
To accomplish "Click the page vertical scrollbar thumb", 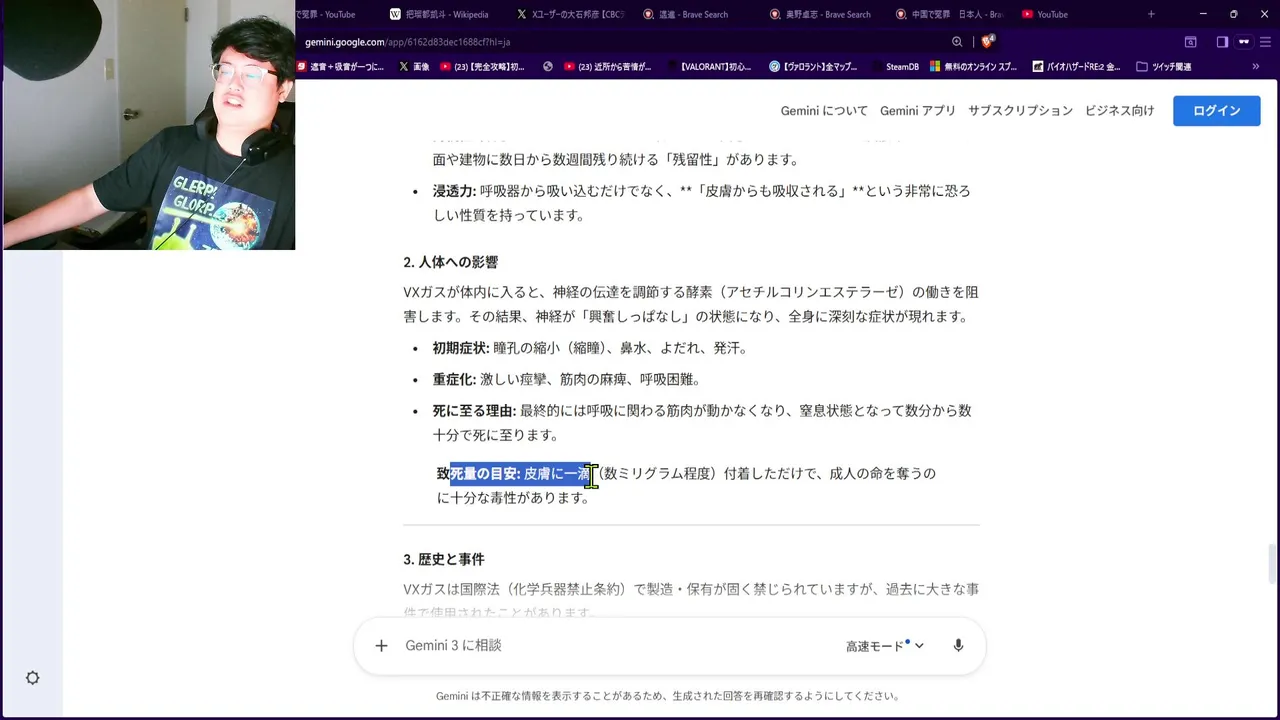I will [x=1271, y=563].
